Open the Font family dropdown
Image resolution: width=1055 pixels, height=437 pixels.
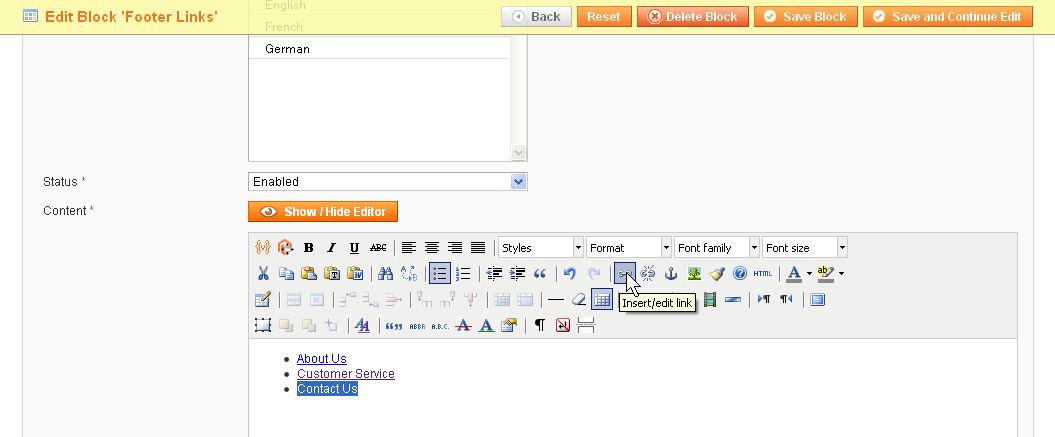[x=717, y=247]
